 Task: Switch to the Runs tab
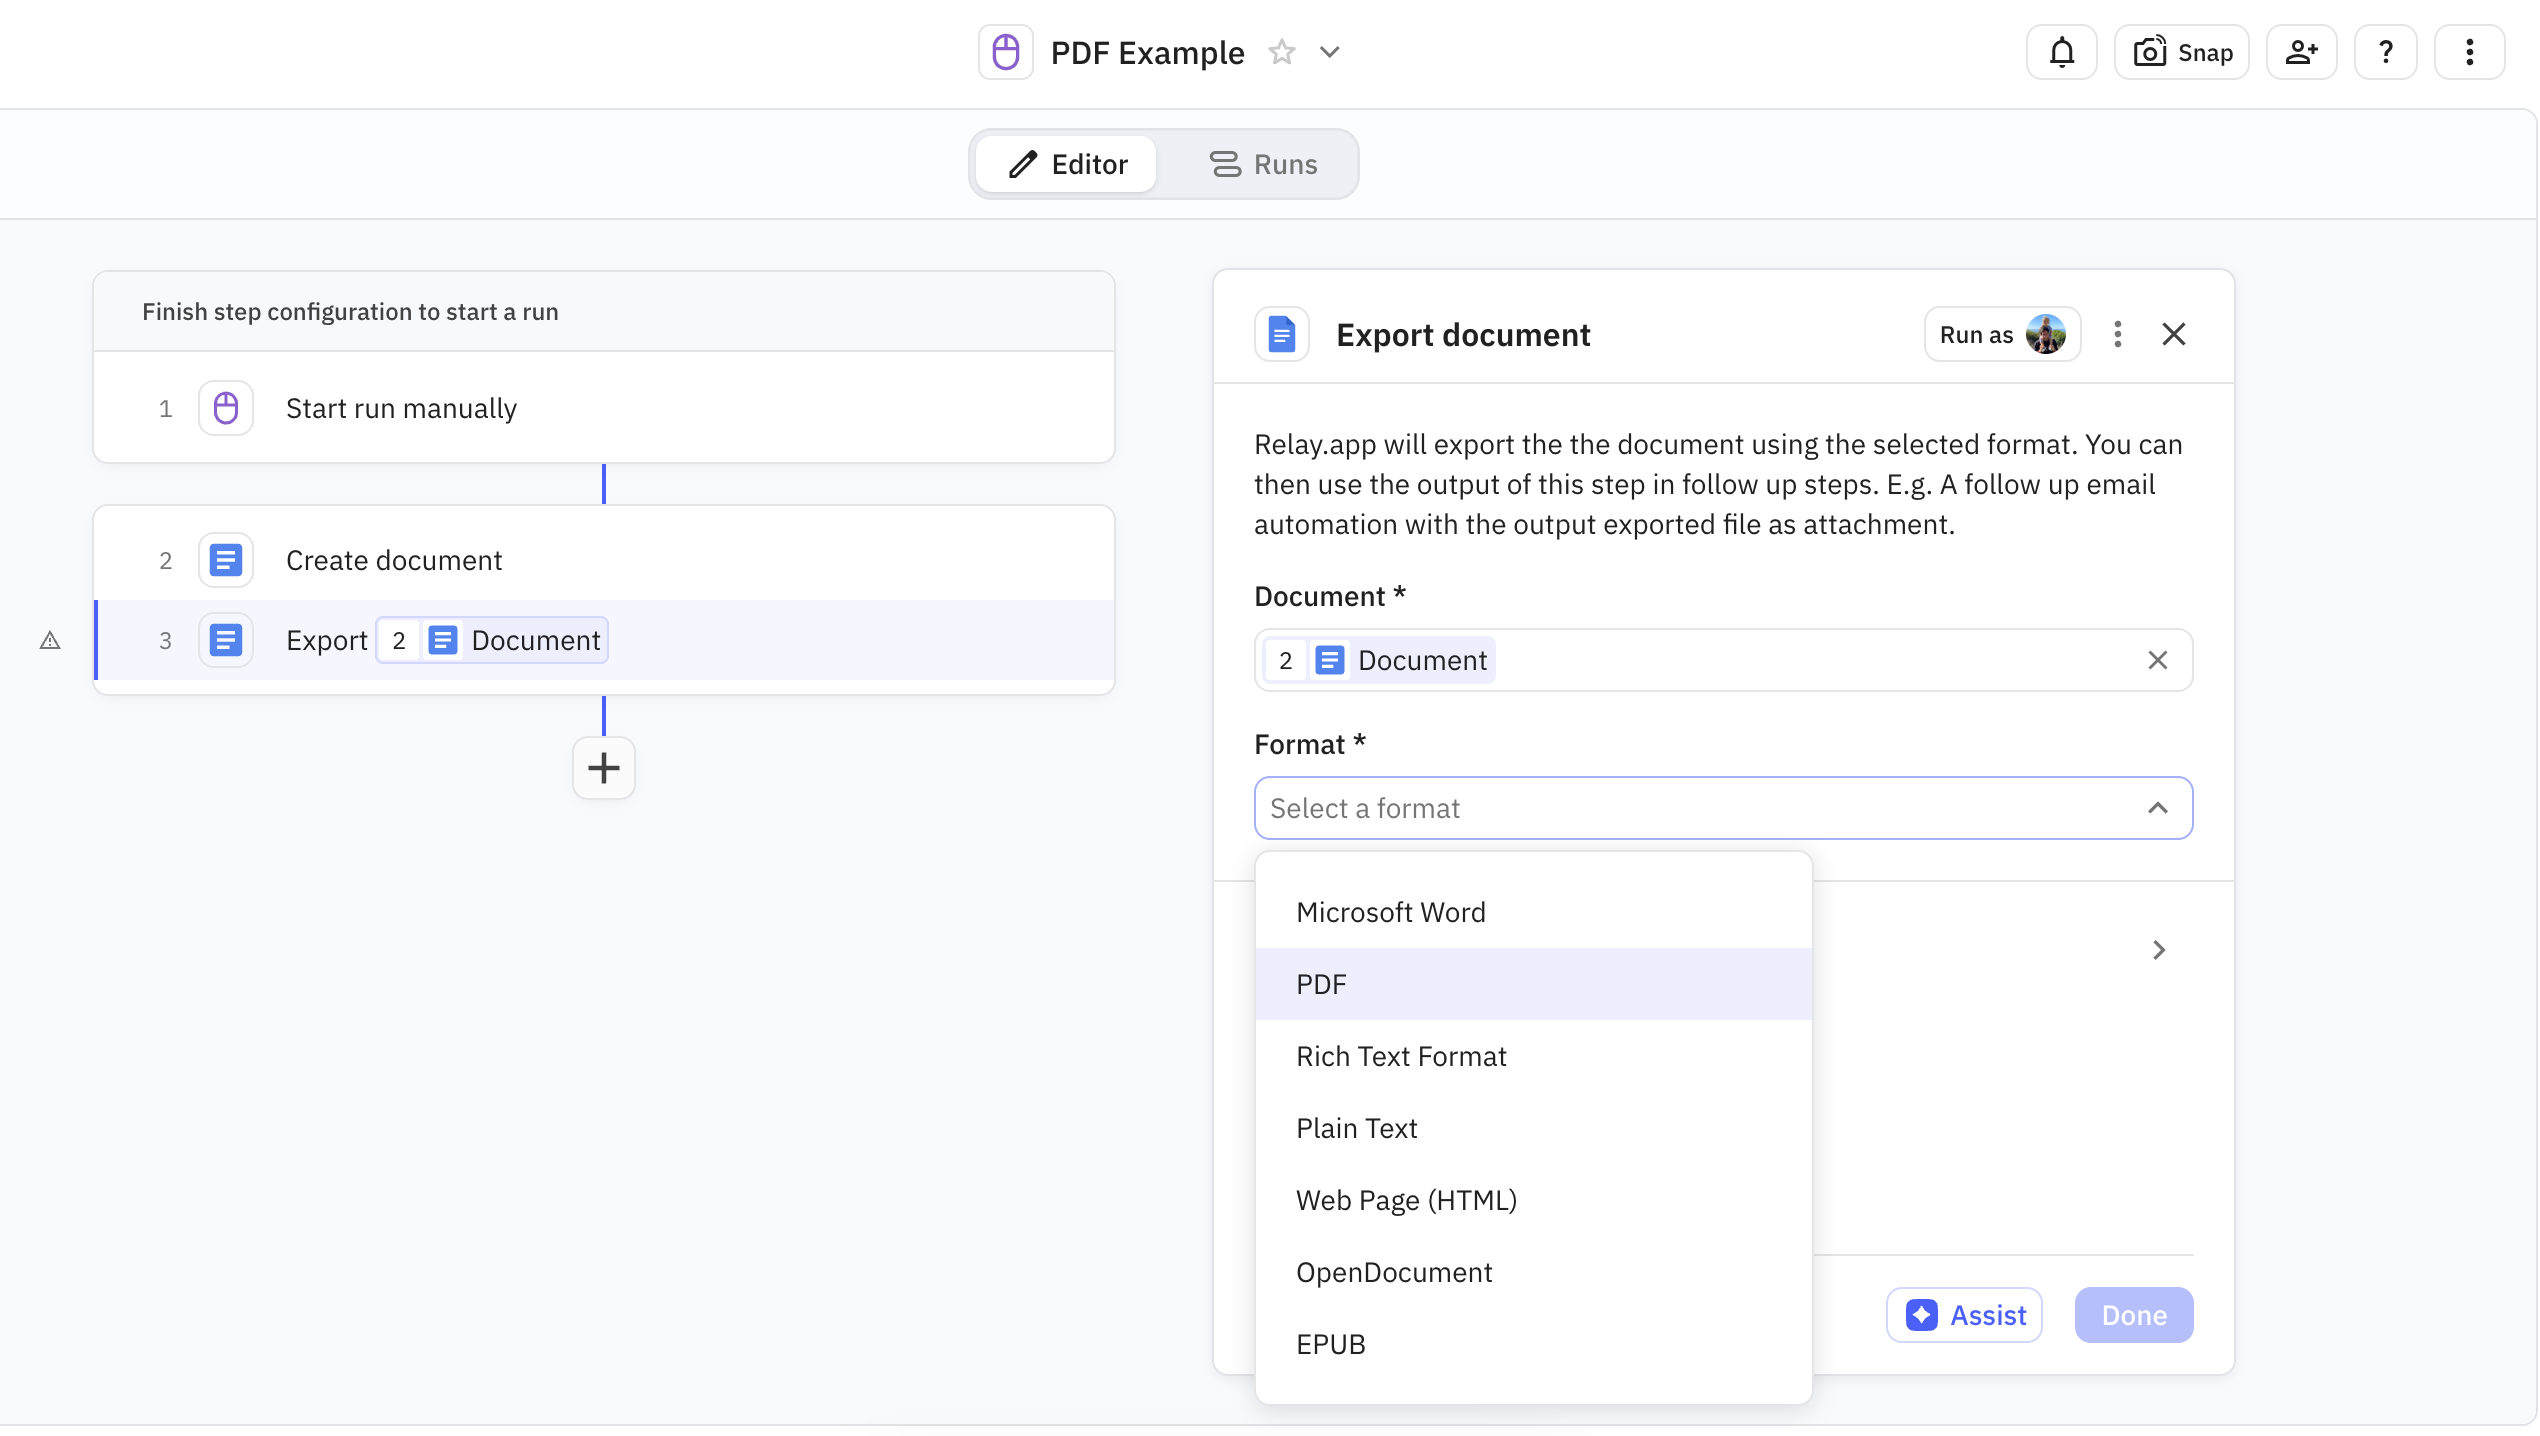coord(1264,164)
